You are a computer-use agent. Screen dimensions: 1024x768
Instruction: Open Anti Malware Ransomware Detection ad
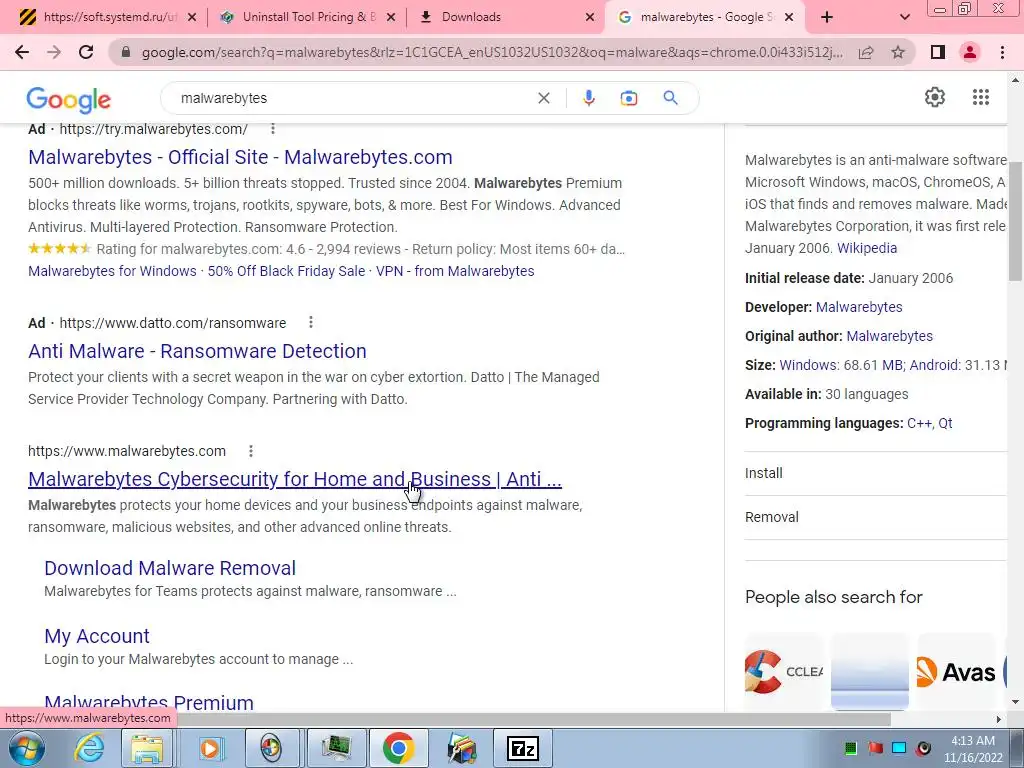pos(197,351)
